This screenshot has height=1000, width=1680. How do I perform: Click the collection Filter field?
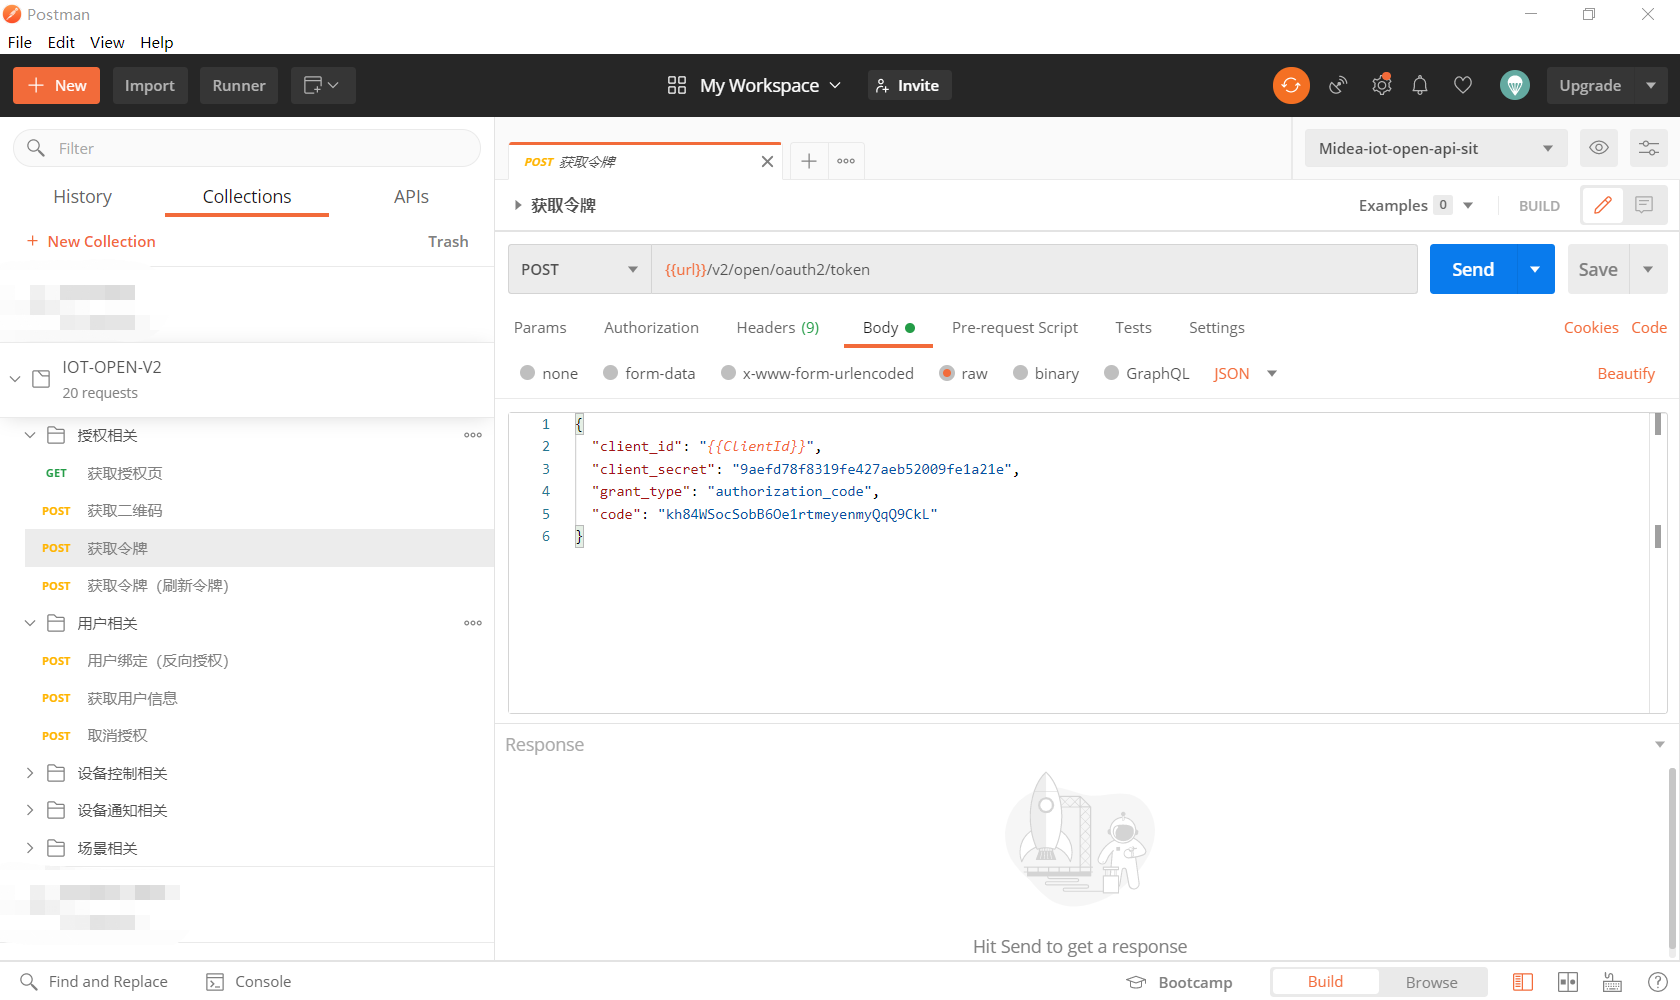246,148
